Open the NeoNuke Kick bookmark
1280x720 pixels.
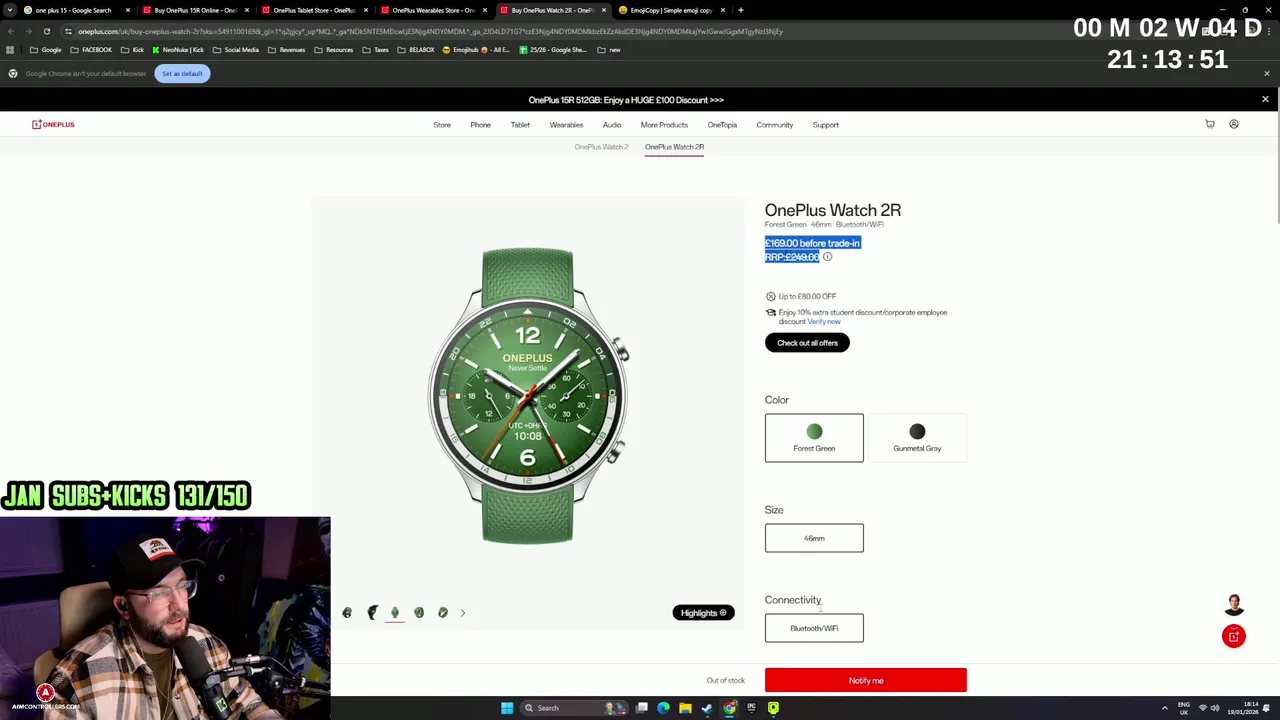(x=177, y=50)
